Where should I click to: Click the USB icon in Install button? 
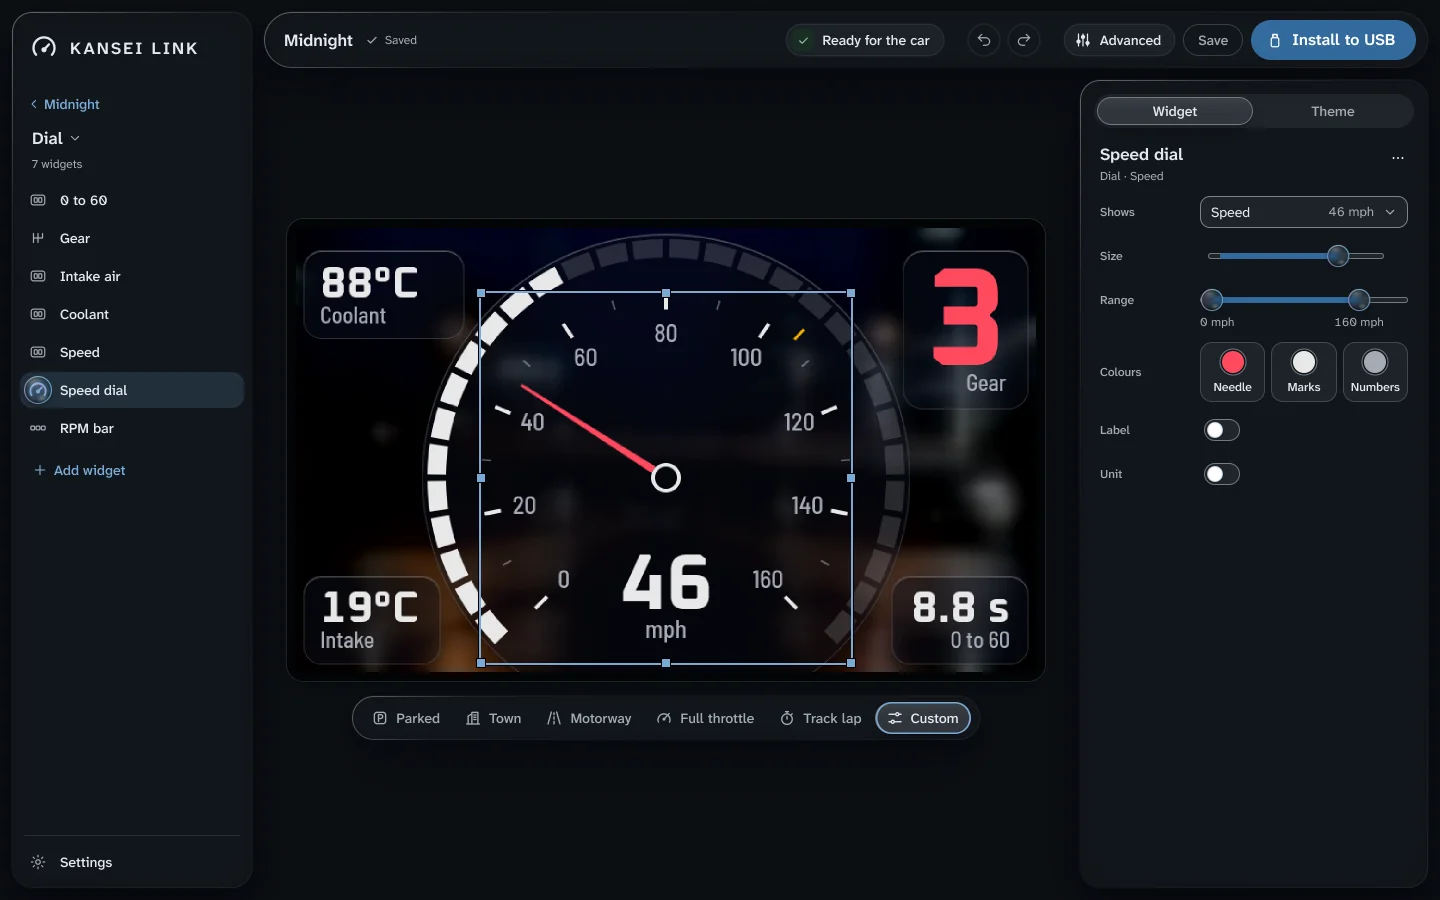(x=1275, y=40)
